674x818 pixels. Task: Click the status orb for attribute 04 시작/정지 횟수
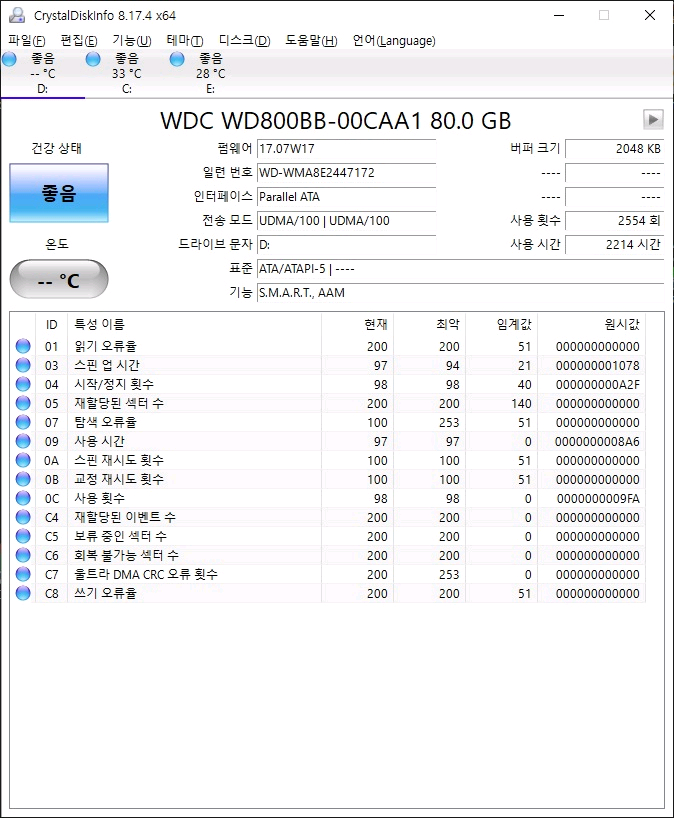click(x=23, y=384)
